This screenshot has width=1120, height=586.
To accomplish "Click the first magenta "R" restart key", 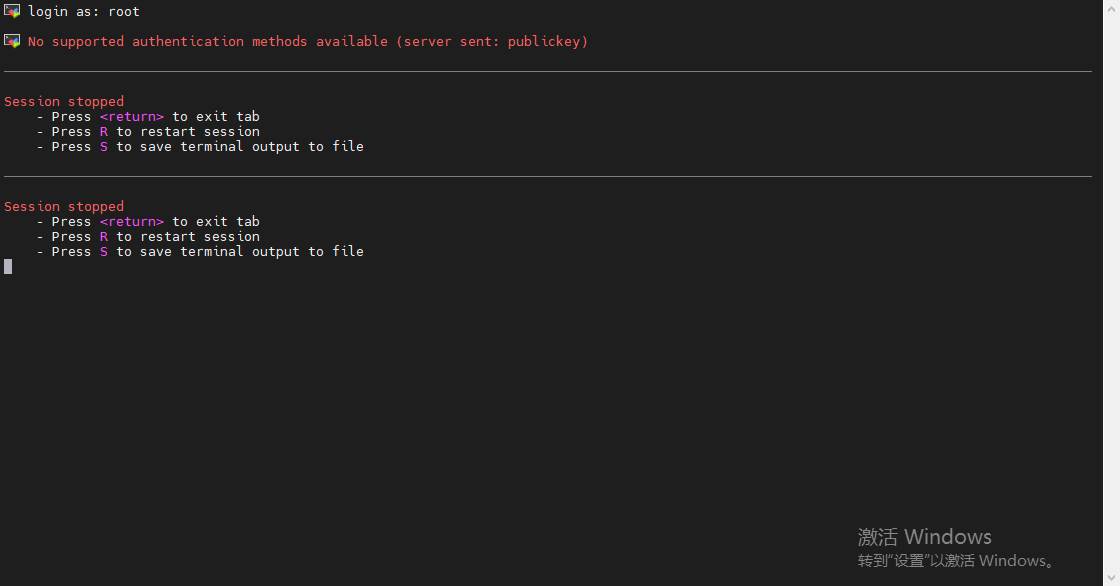I will pyautogui.click(x=104, y=132).
